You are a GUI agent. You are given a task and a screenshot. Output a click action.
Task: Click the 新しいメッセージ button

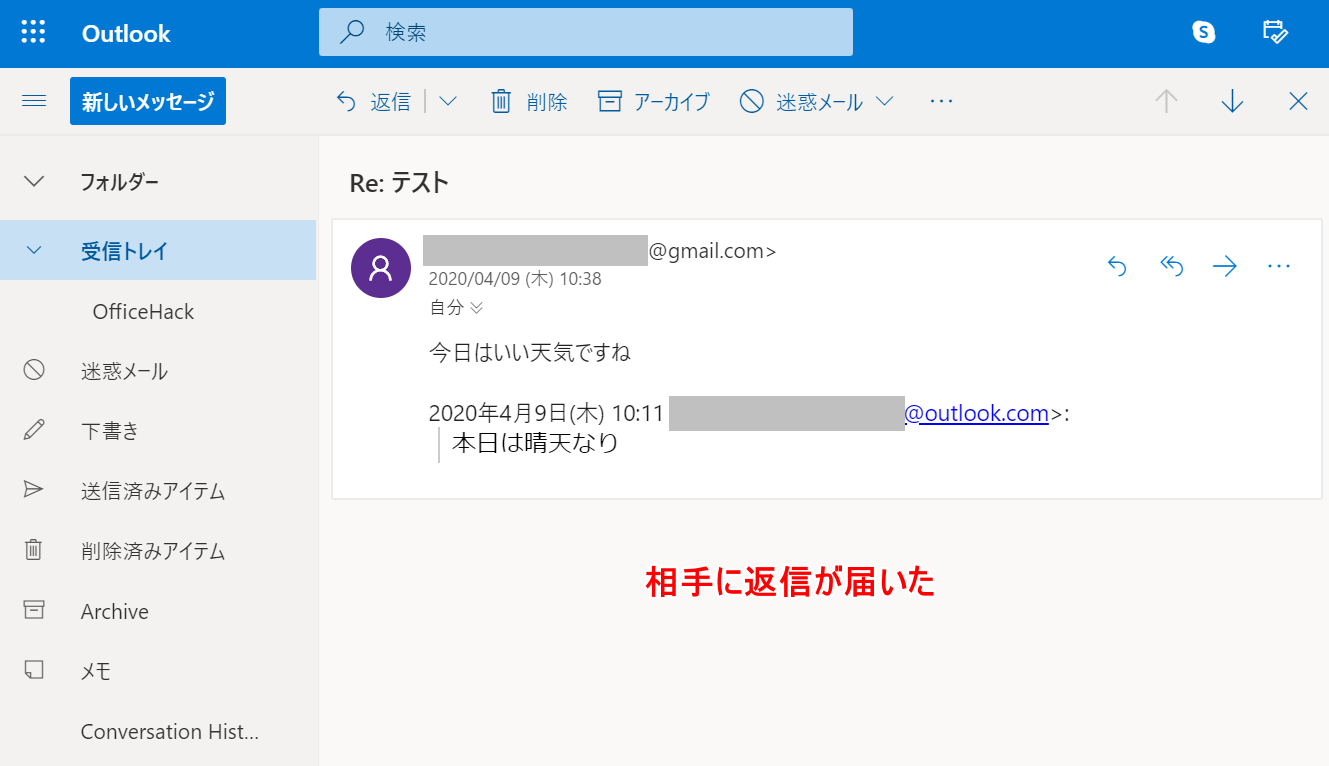pyautogui.click(x=148, y=101)
